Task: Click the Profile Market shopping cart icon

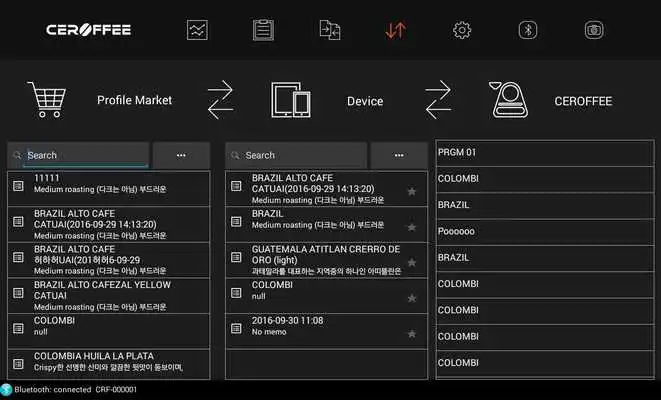Action: tap(47, 99)
